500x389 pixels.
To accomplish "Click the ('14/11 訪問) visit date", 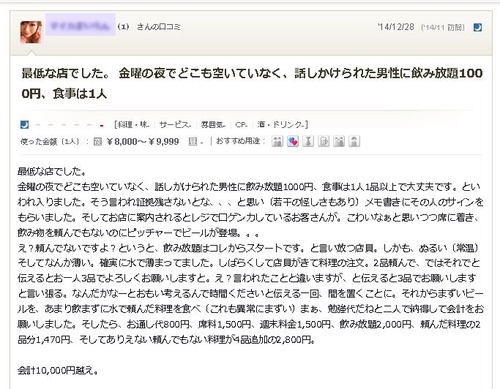I will coord(442,28).
